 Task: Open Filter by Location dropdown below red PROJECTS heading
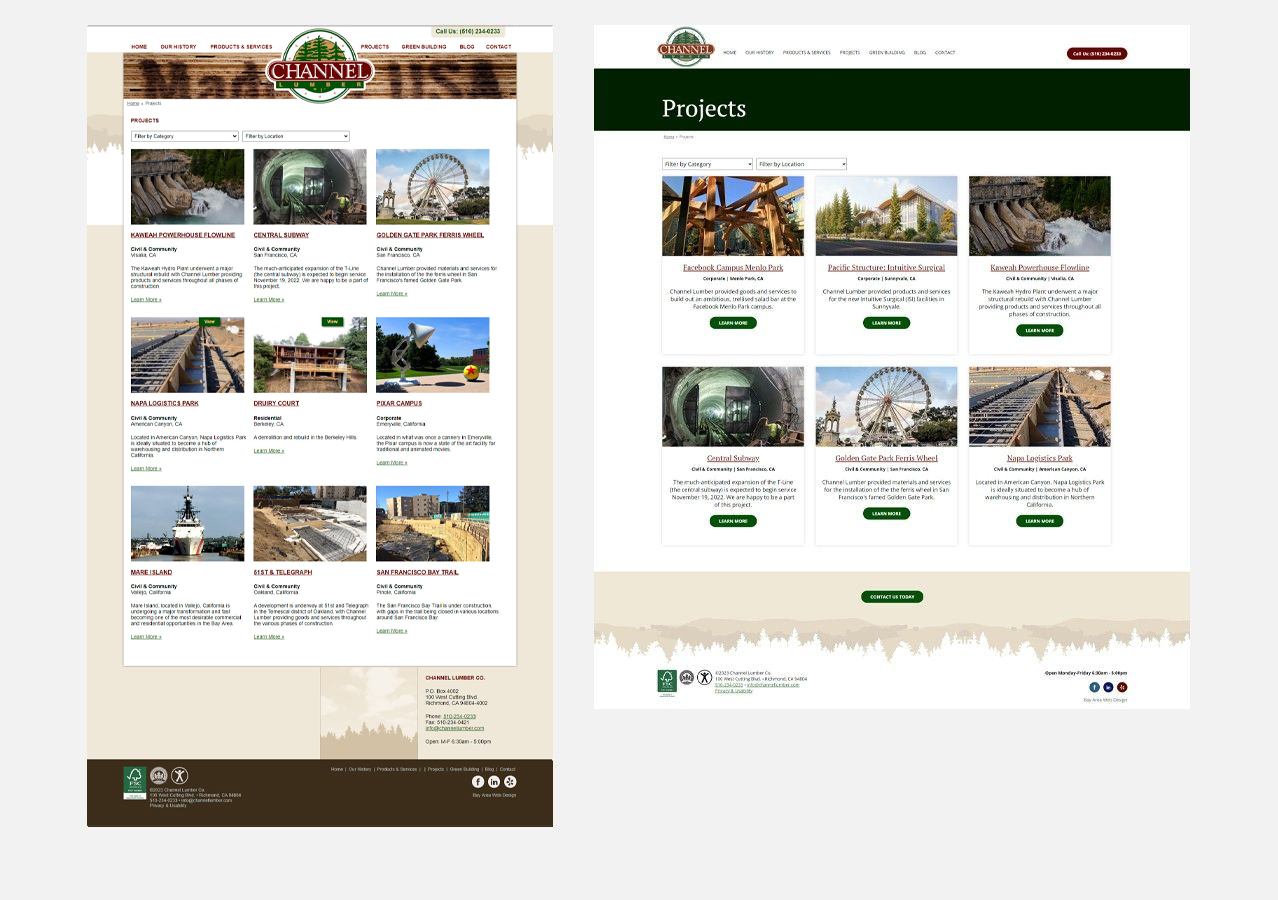coord(296,136)
